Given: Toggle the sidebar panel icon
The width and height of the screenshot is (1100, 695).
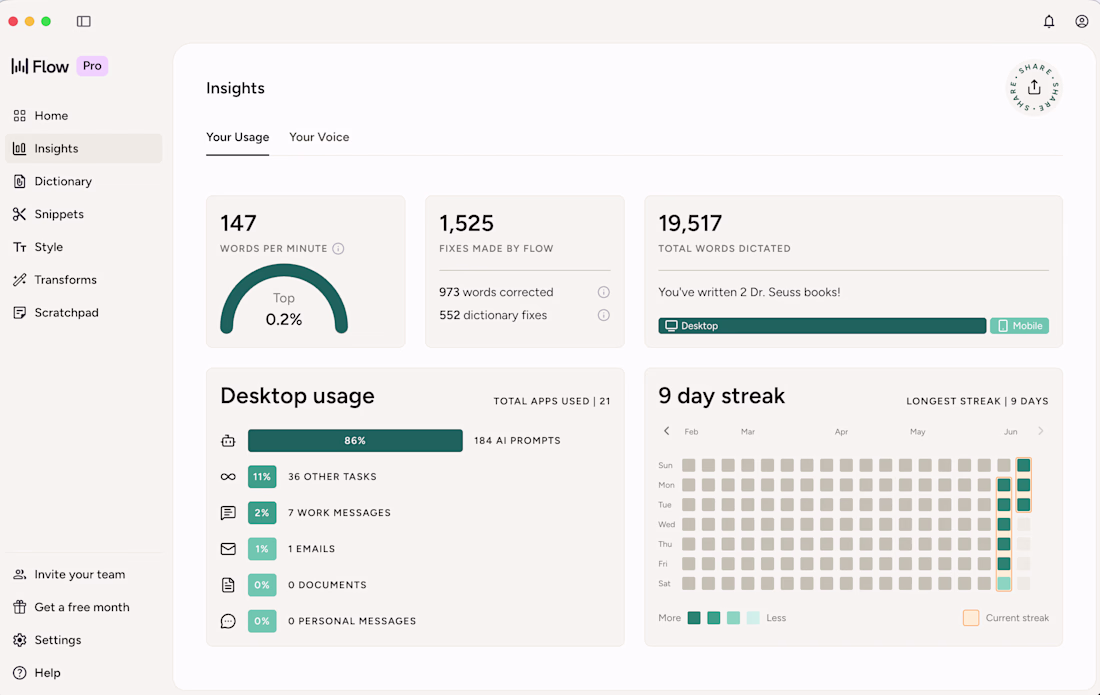Looking at the screenshot, I should tap(83, 21).
